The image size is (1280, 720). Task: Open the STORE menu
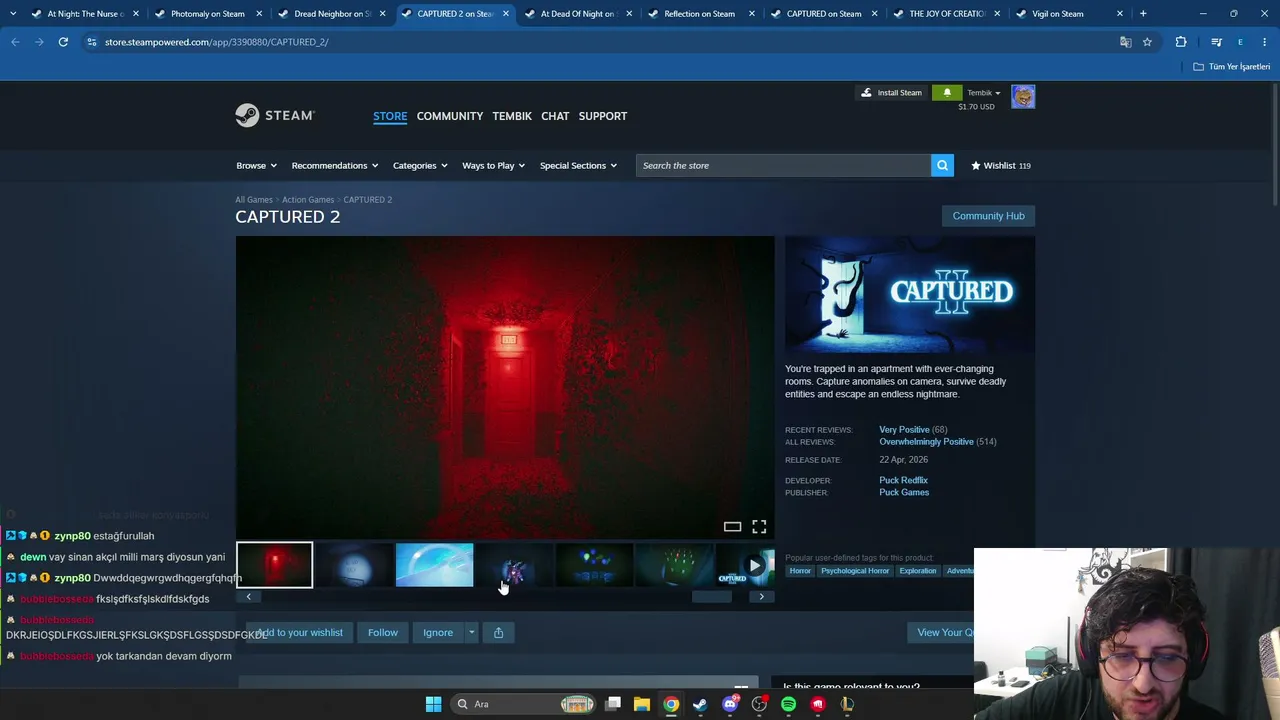[390, 116]
